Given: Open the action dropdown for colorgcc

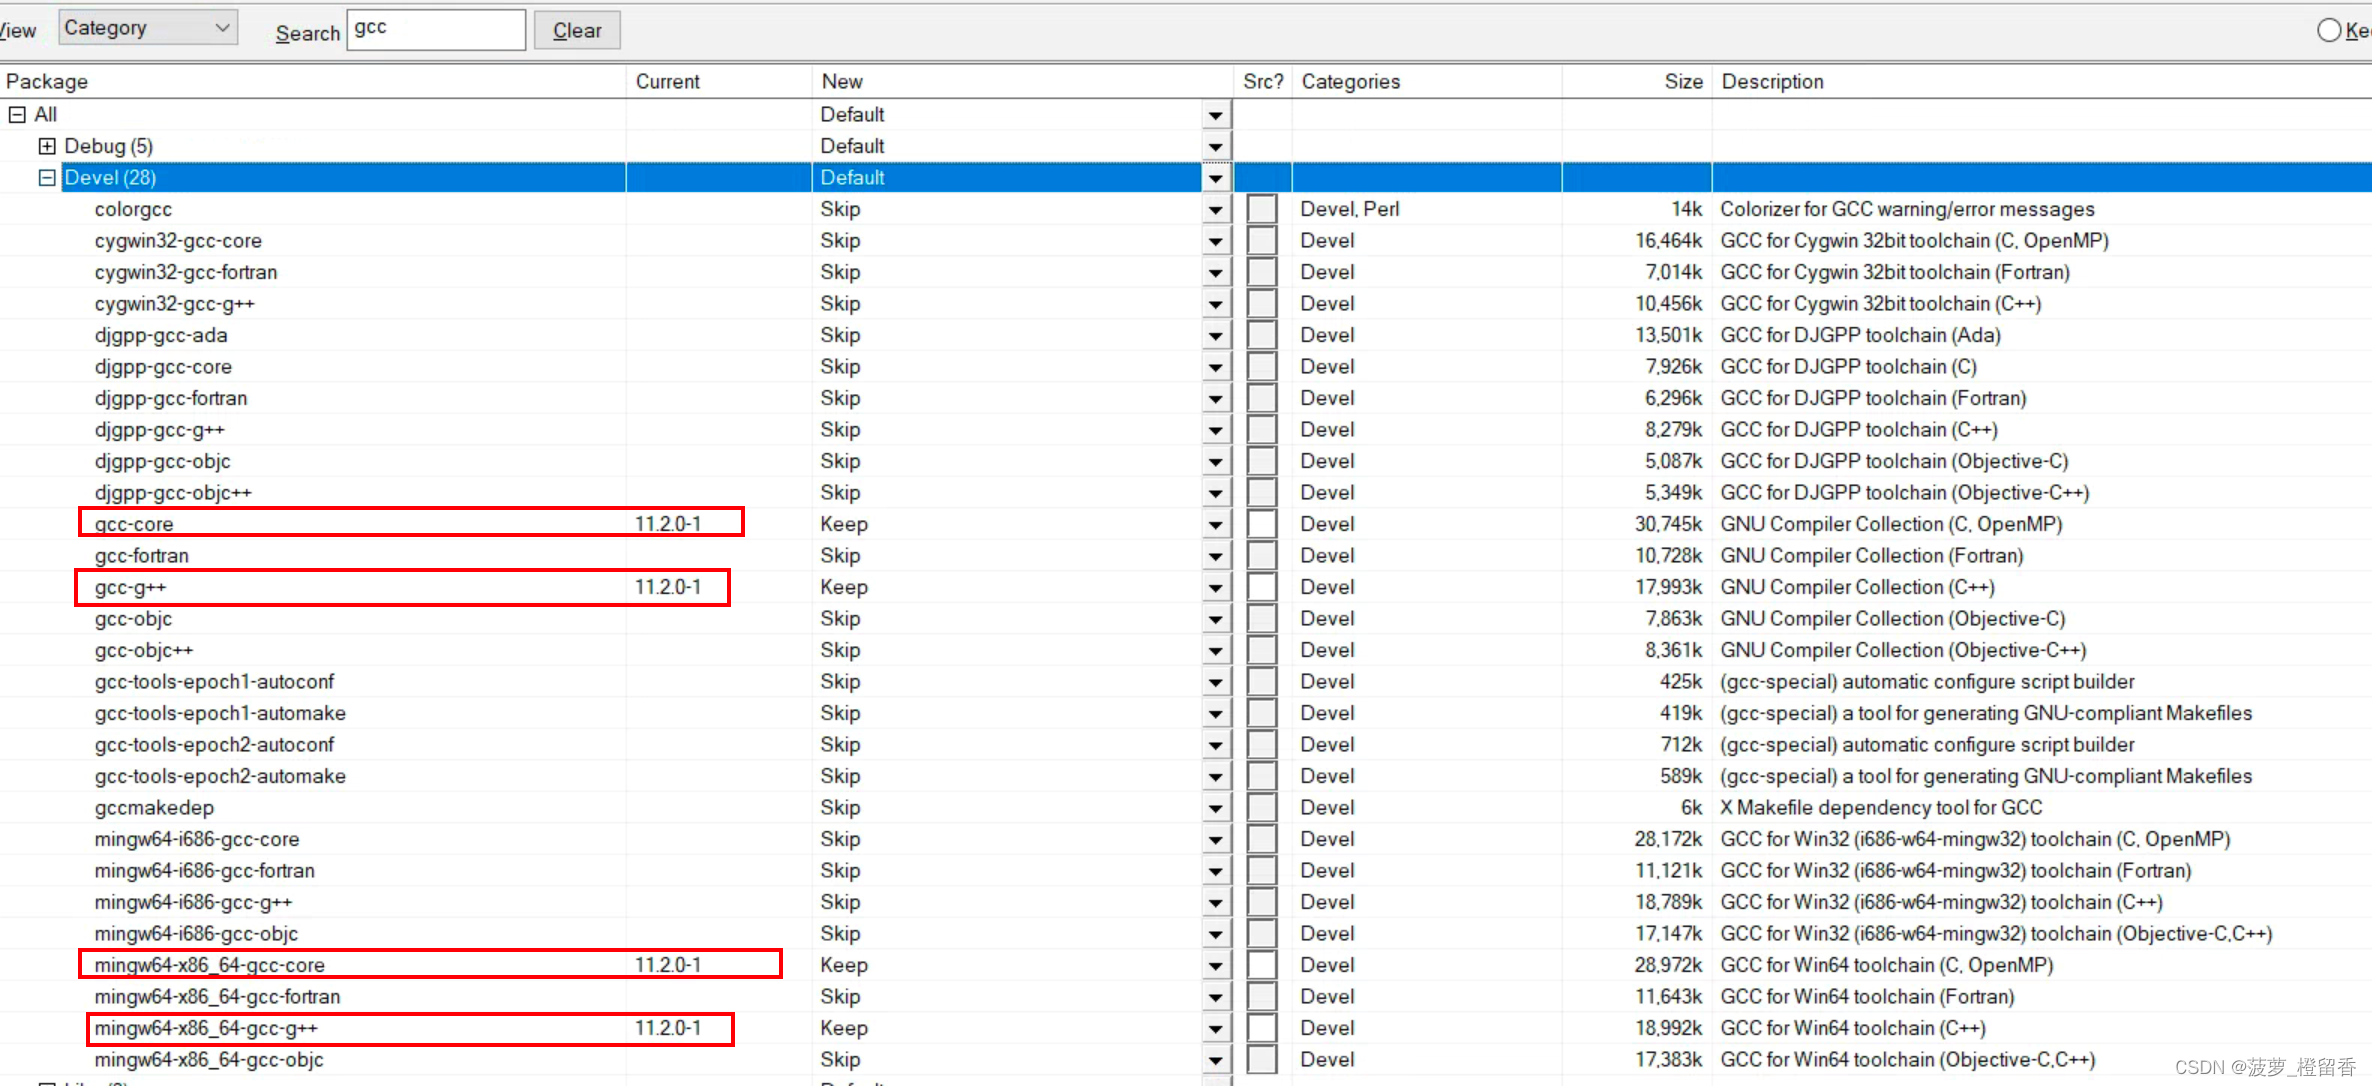Looking at the screenshot, I should pos(1215,209).
